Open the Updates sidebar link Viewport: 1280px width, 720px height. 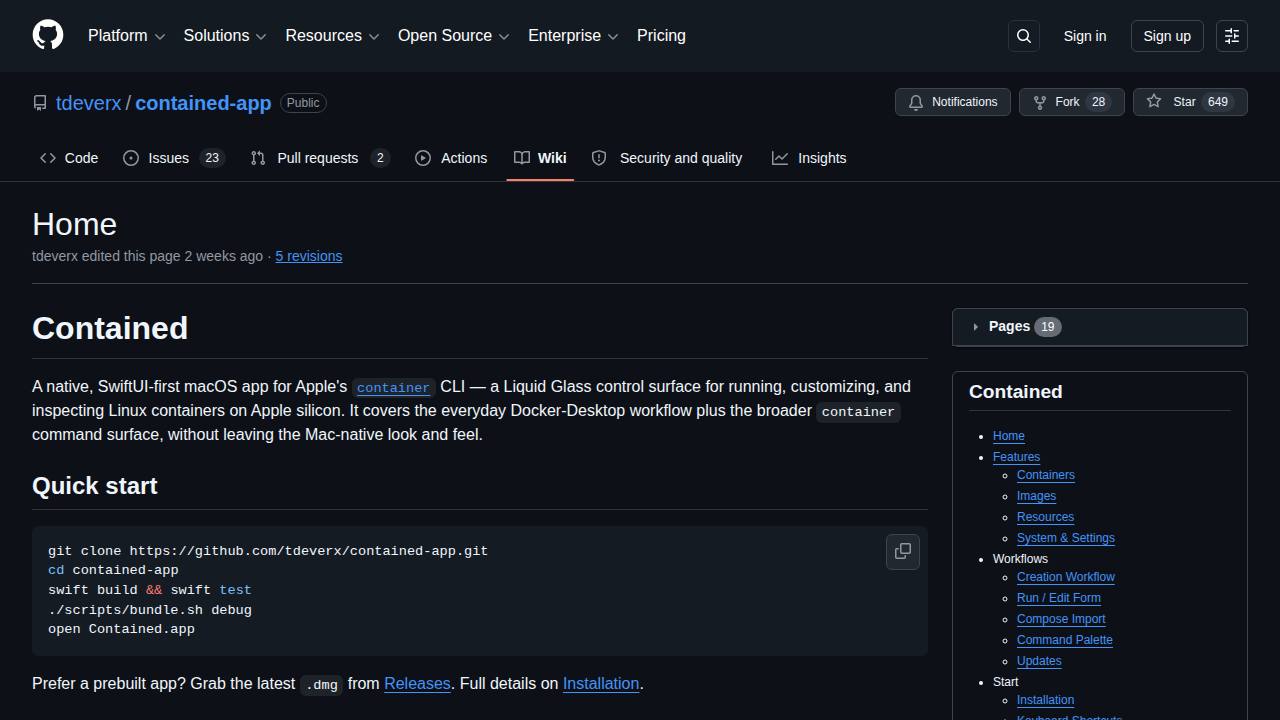[x=1039, y=661]
